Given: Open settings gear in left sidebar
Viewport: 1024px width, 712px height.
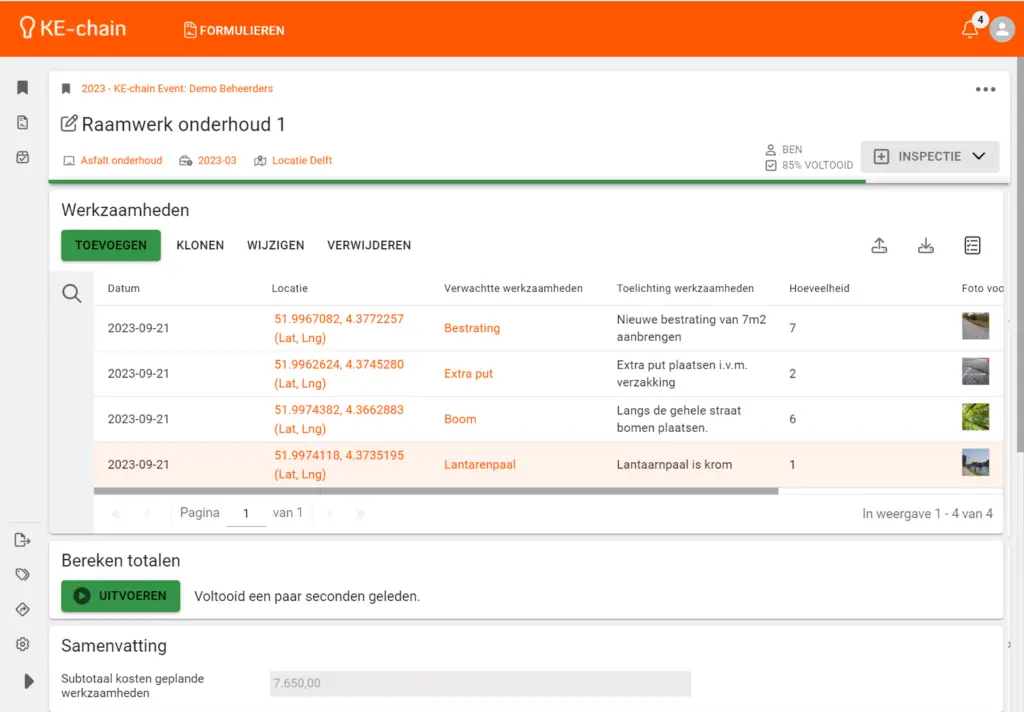Looking at the screenshot, I should pyautogui.click(x=23, y=645).
